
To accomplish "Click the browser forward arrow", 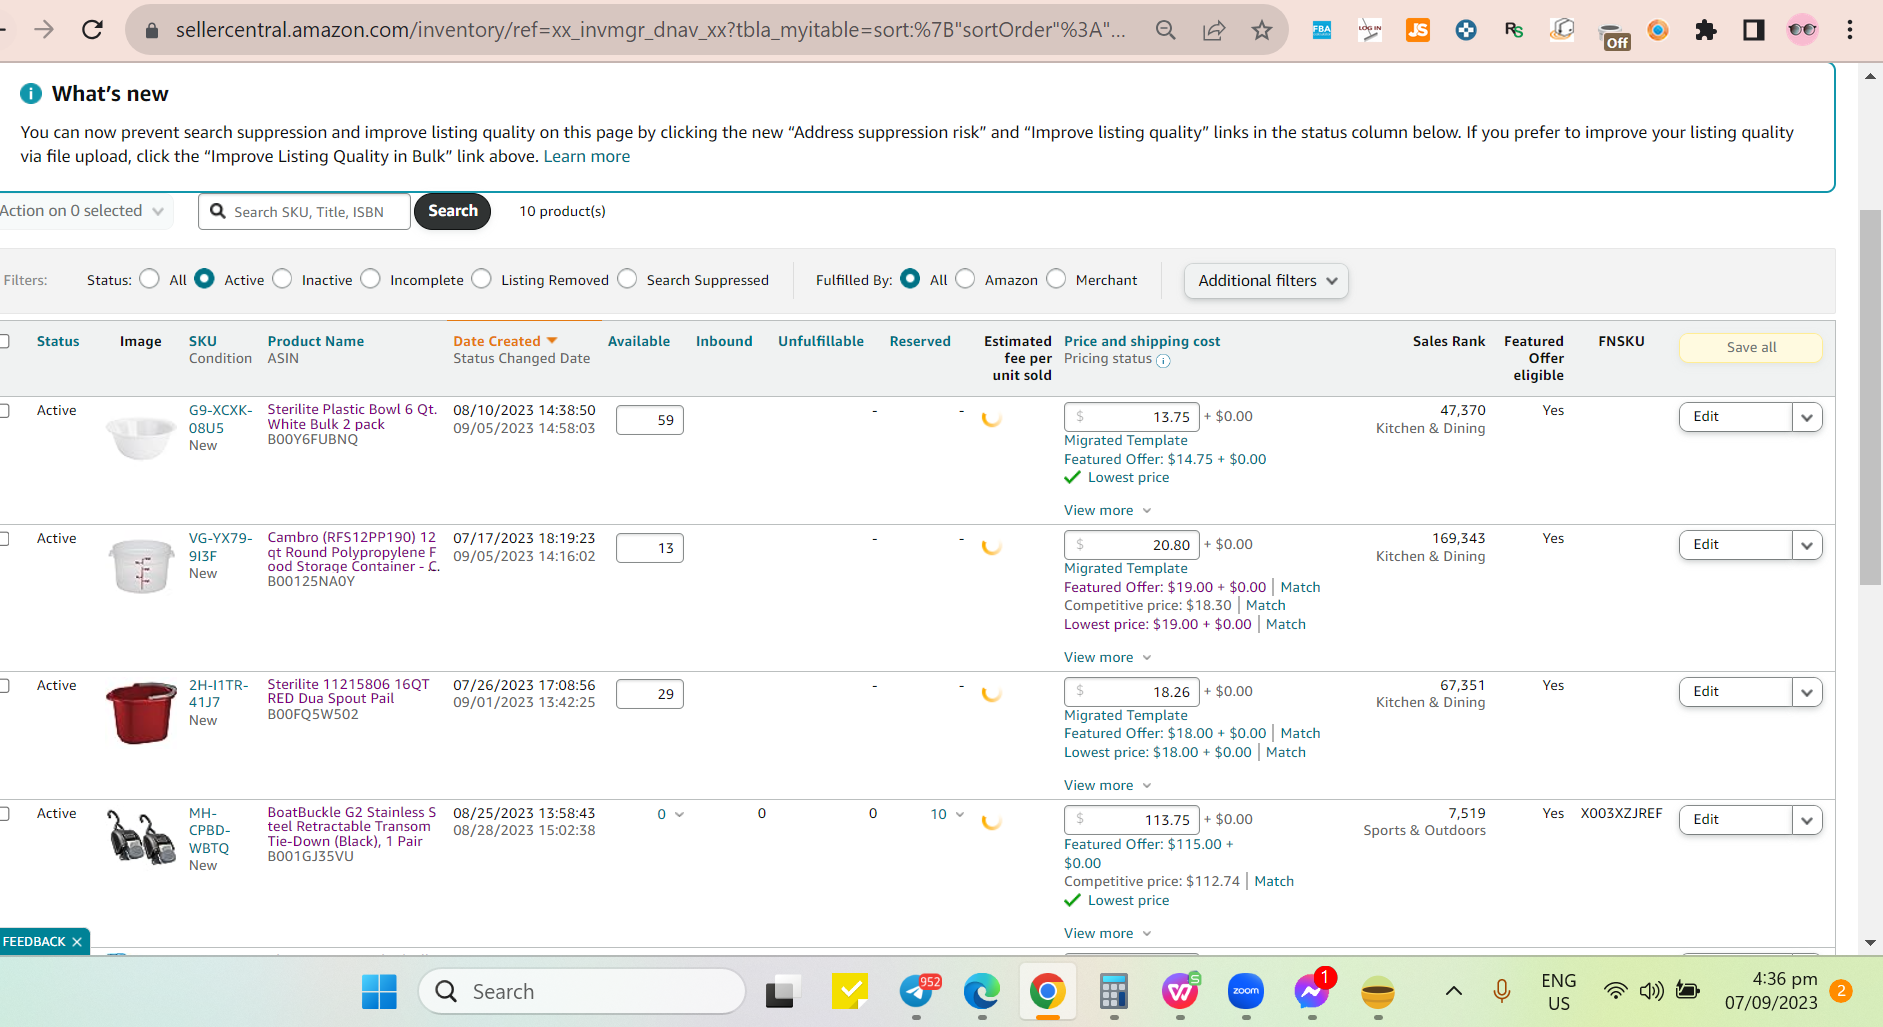I will (44, 30).
